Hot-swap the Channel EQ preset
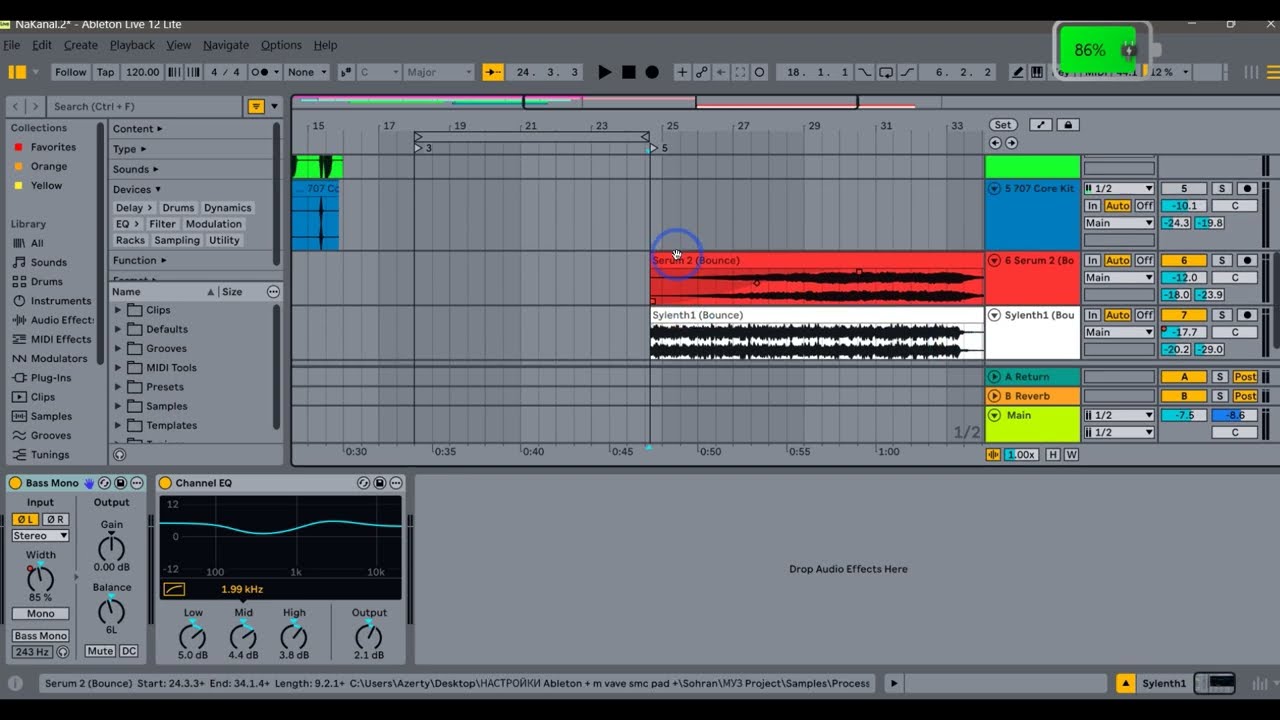The image size is (1280, 720). [363, 483]
